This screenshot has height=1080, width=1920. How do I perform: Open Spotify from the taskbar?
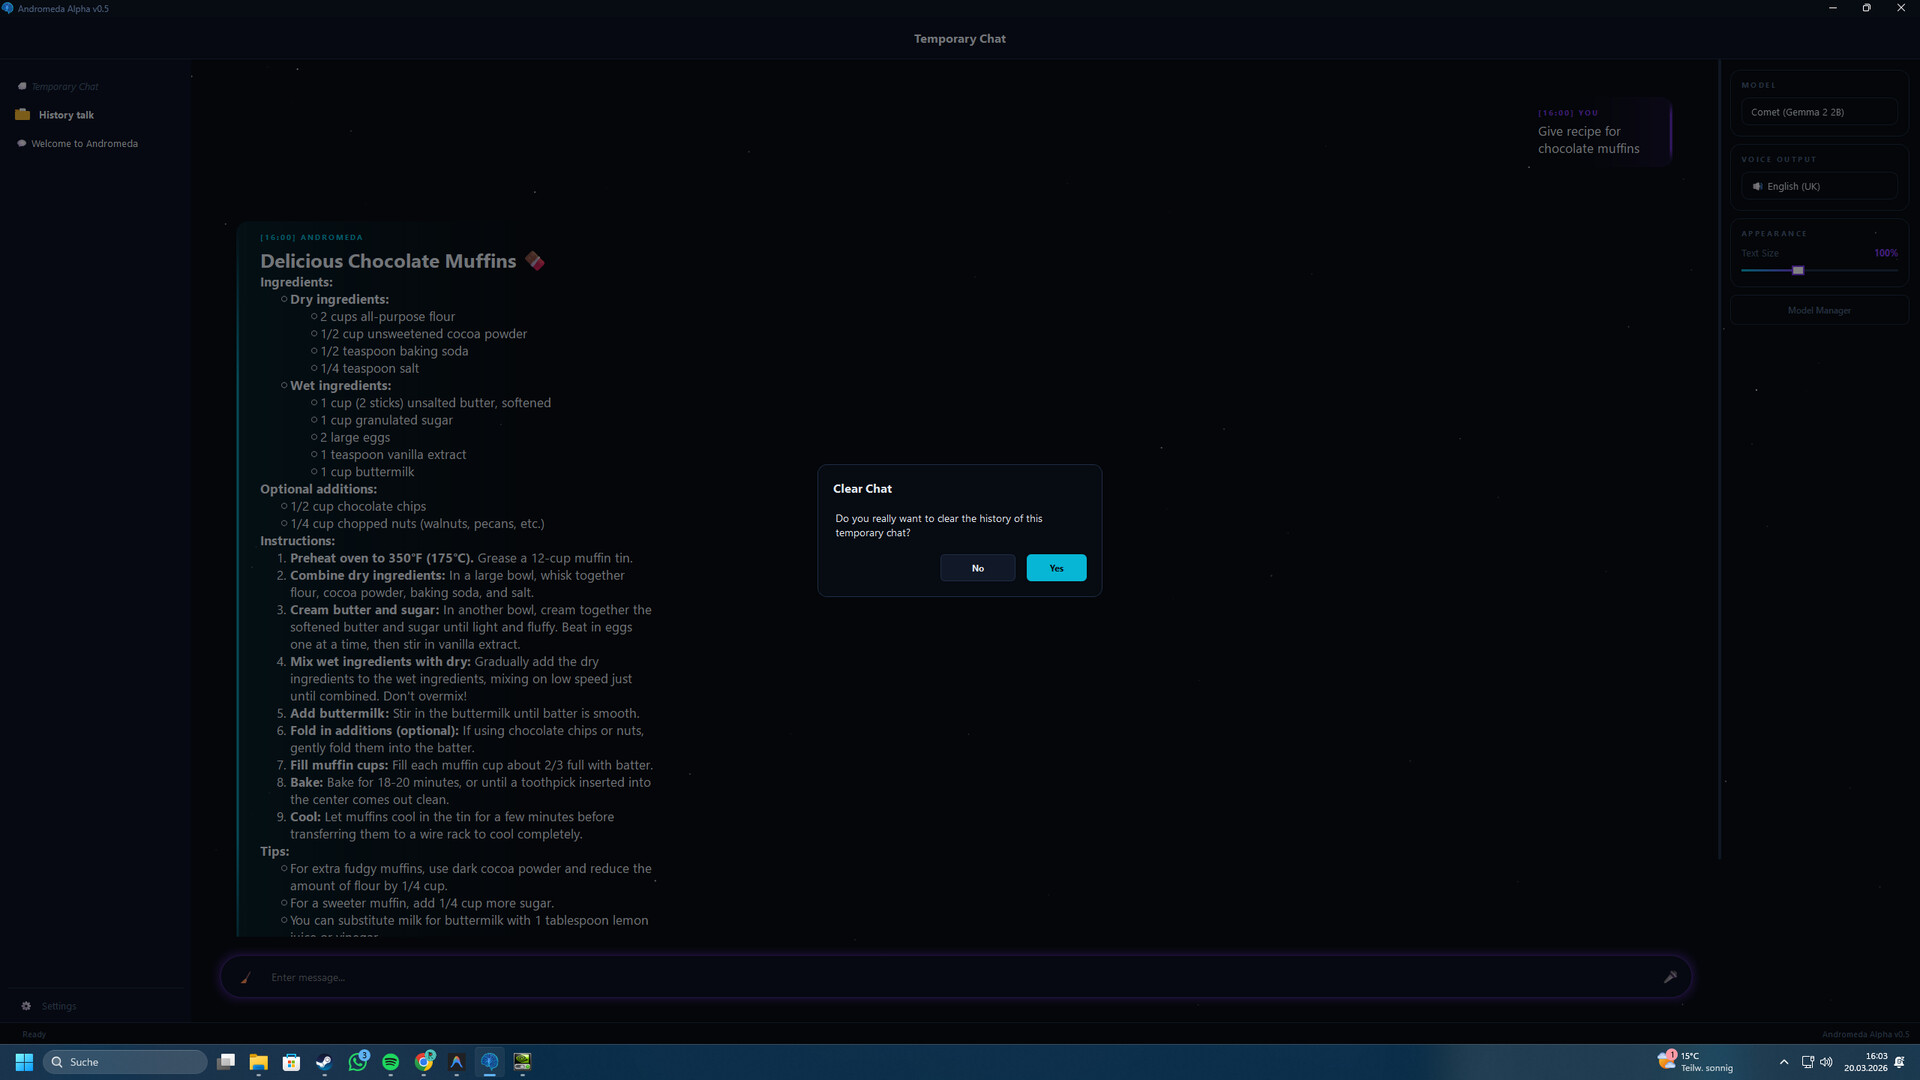pyautogui.click(x=391, y=1062)
